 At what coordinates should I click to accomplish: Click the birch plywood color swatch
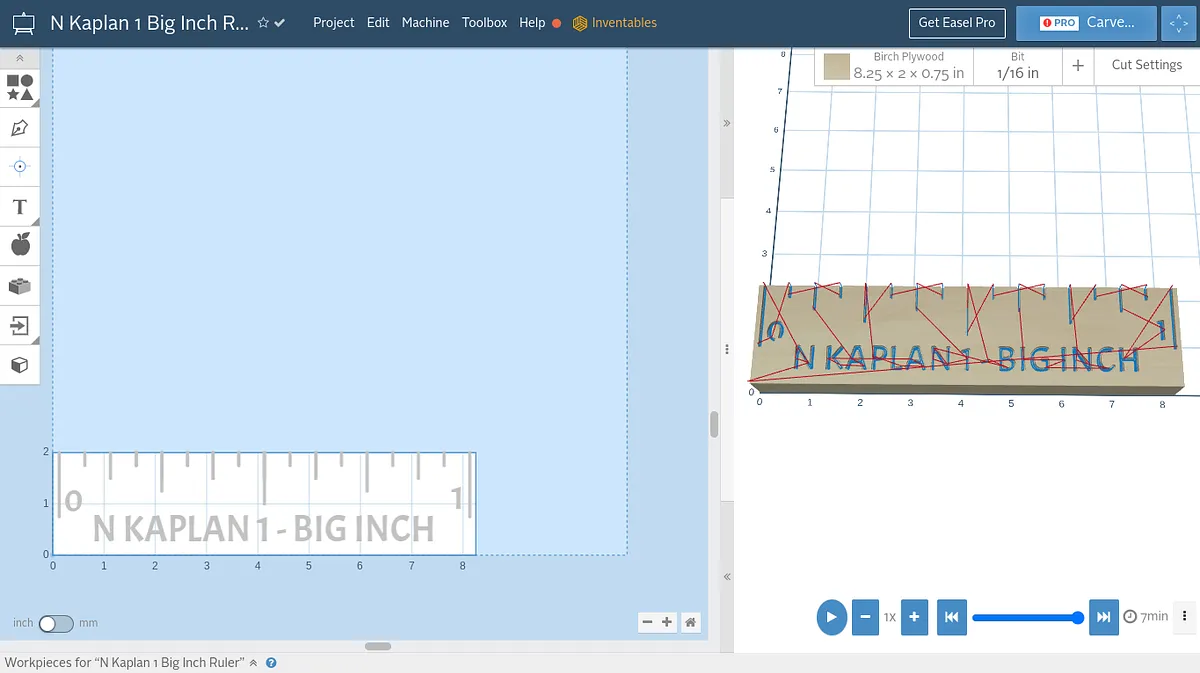click(x=837, y=67)
